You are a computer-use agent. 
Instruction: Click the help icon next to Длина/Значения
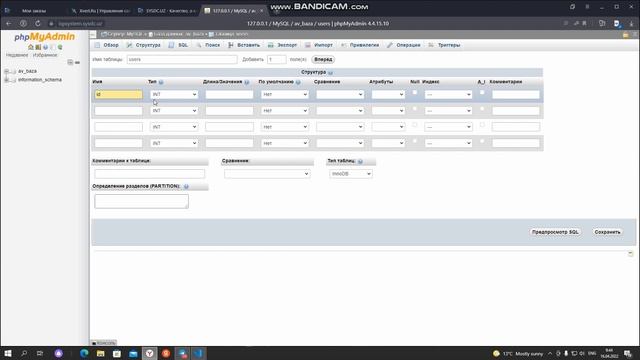(247, 82)
